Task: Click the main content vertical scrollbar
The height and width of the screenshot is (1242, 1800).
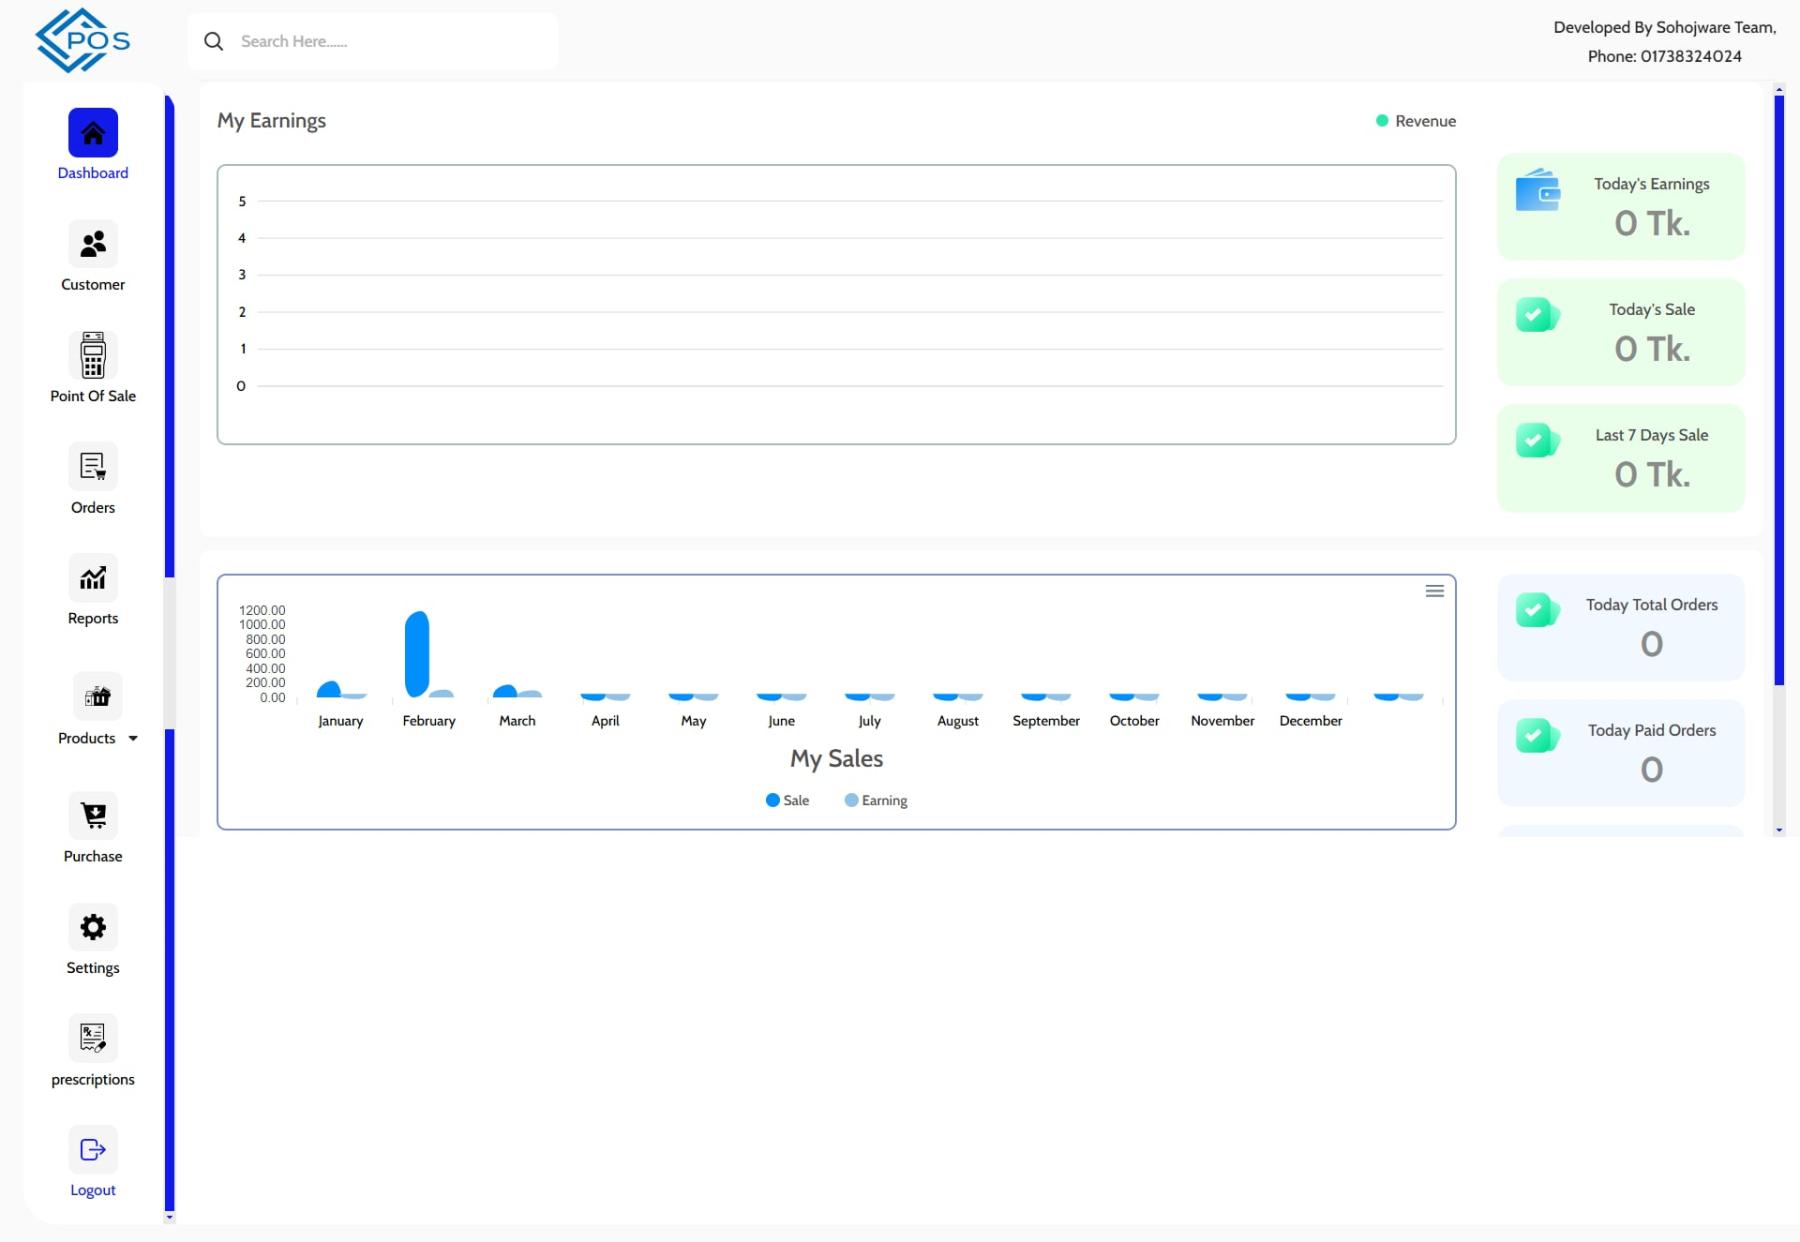Action: pyautogui.click(x=1779, y=460)
